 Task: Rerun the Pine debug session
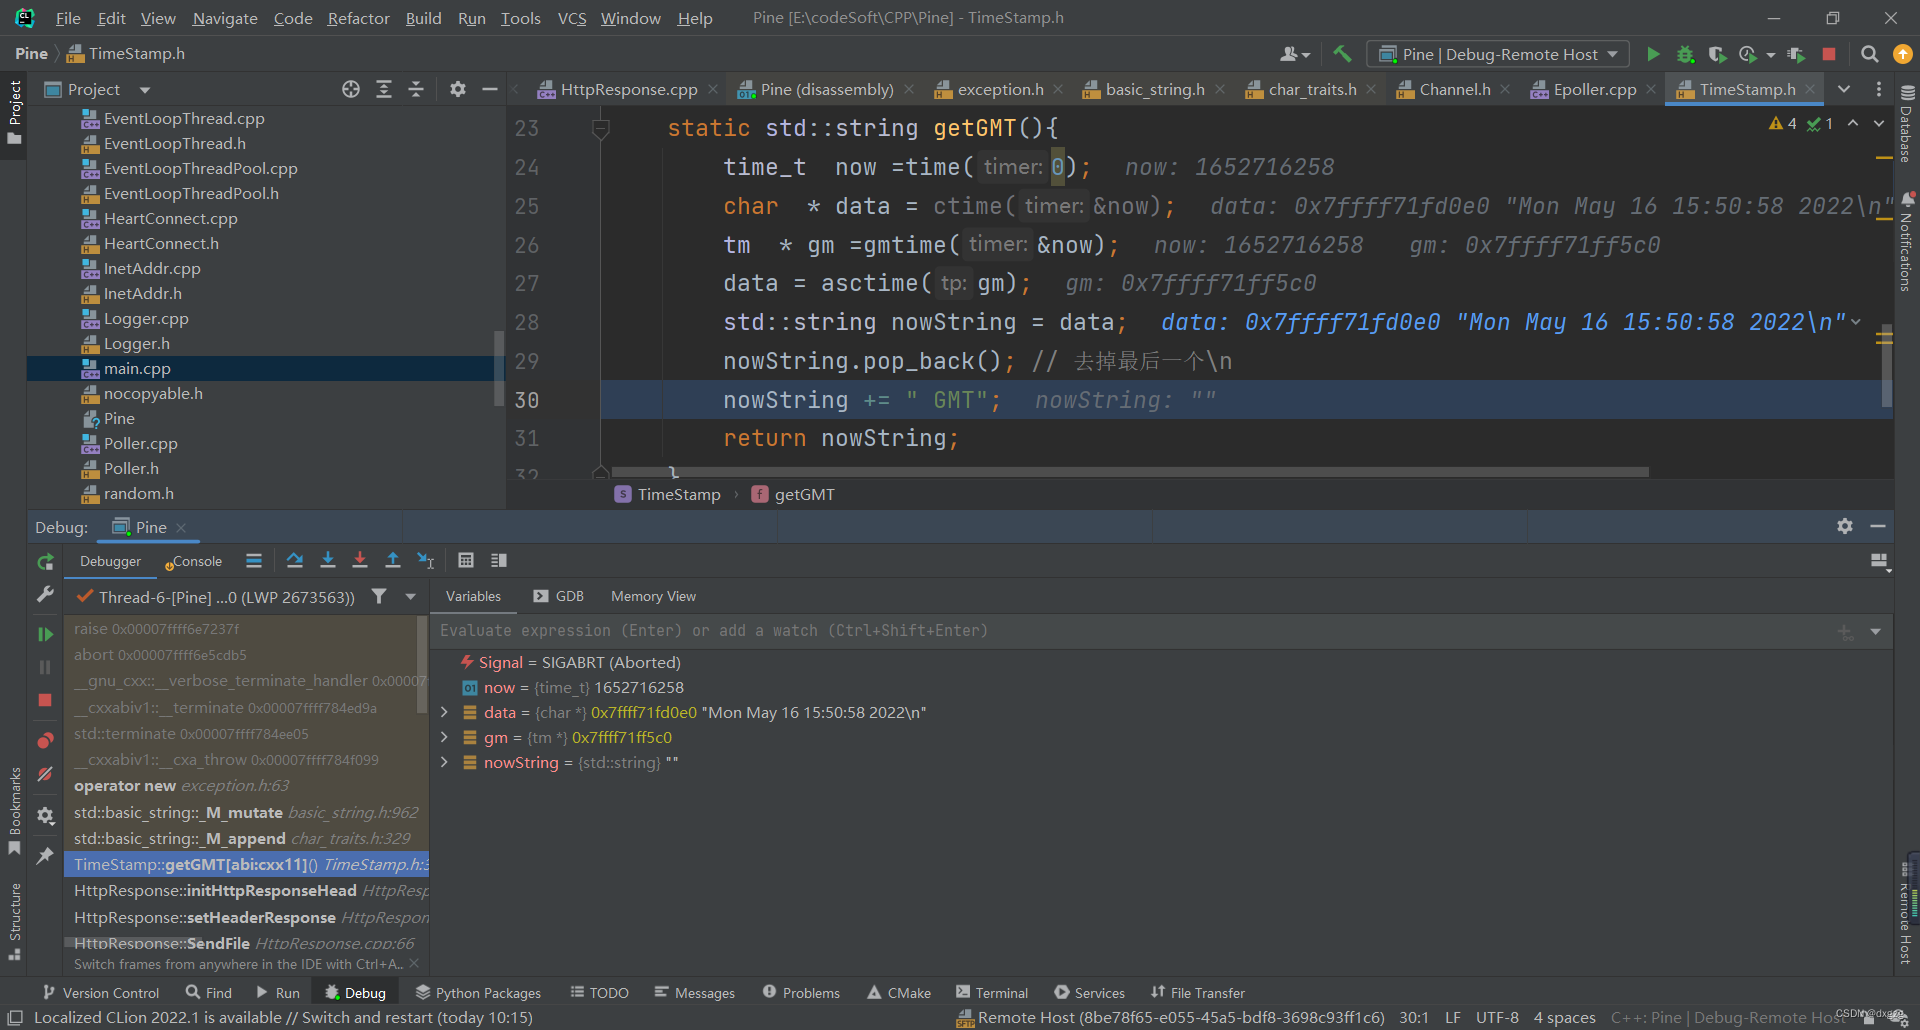coord(44,561)
